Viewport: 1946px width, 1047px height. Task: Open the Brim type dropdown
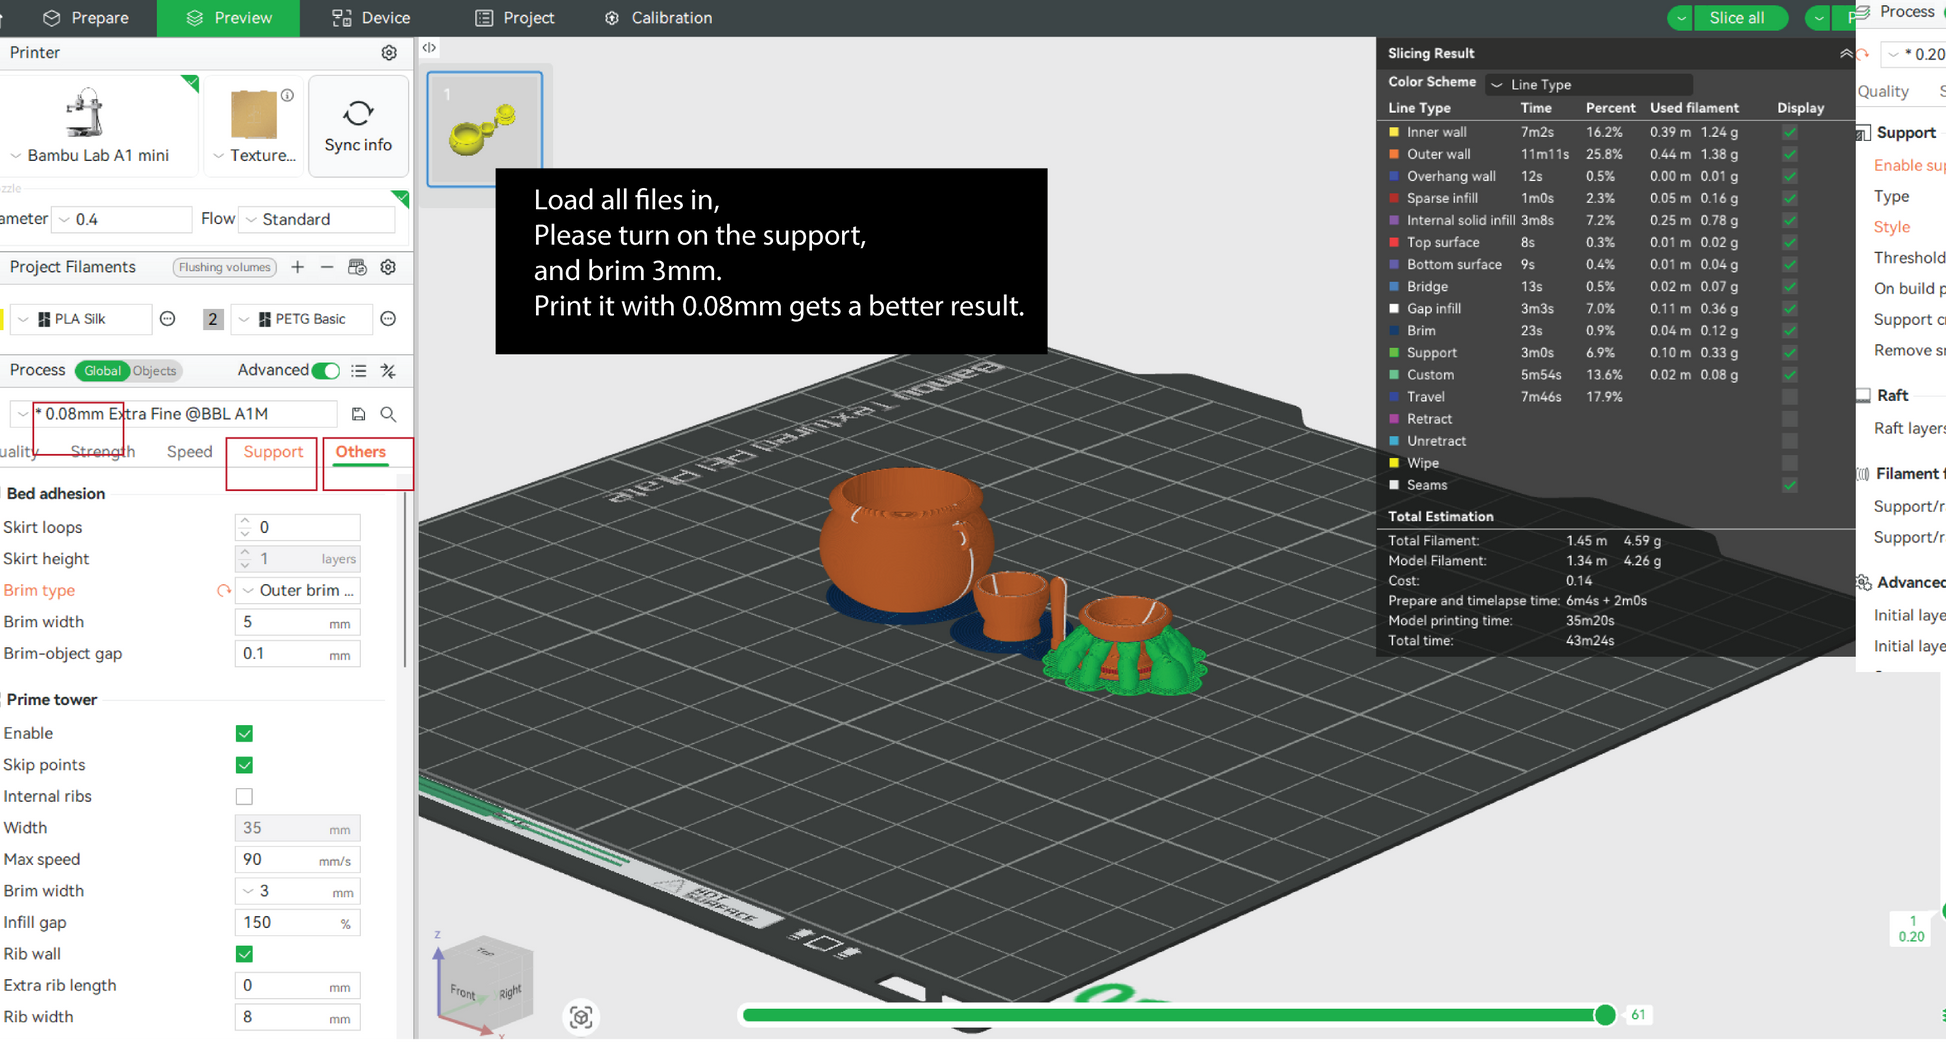[298, 591]
